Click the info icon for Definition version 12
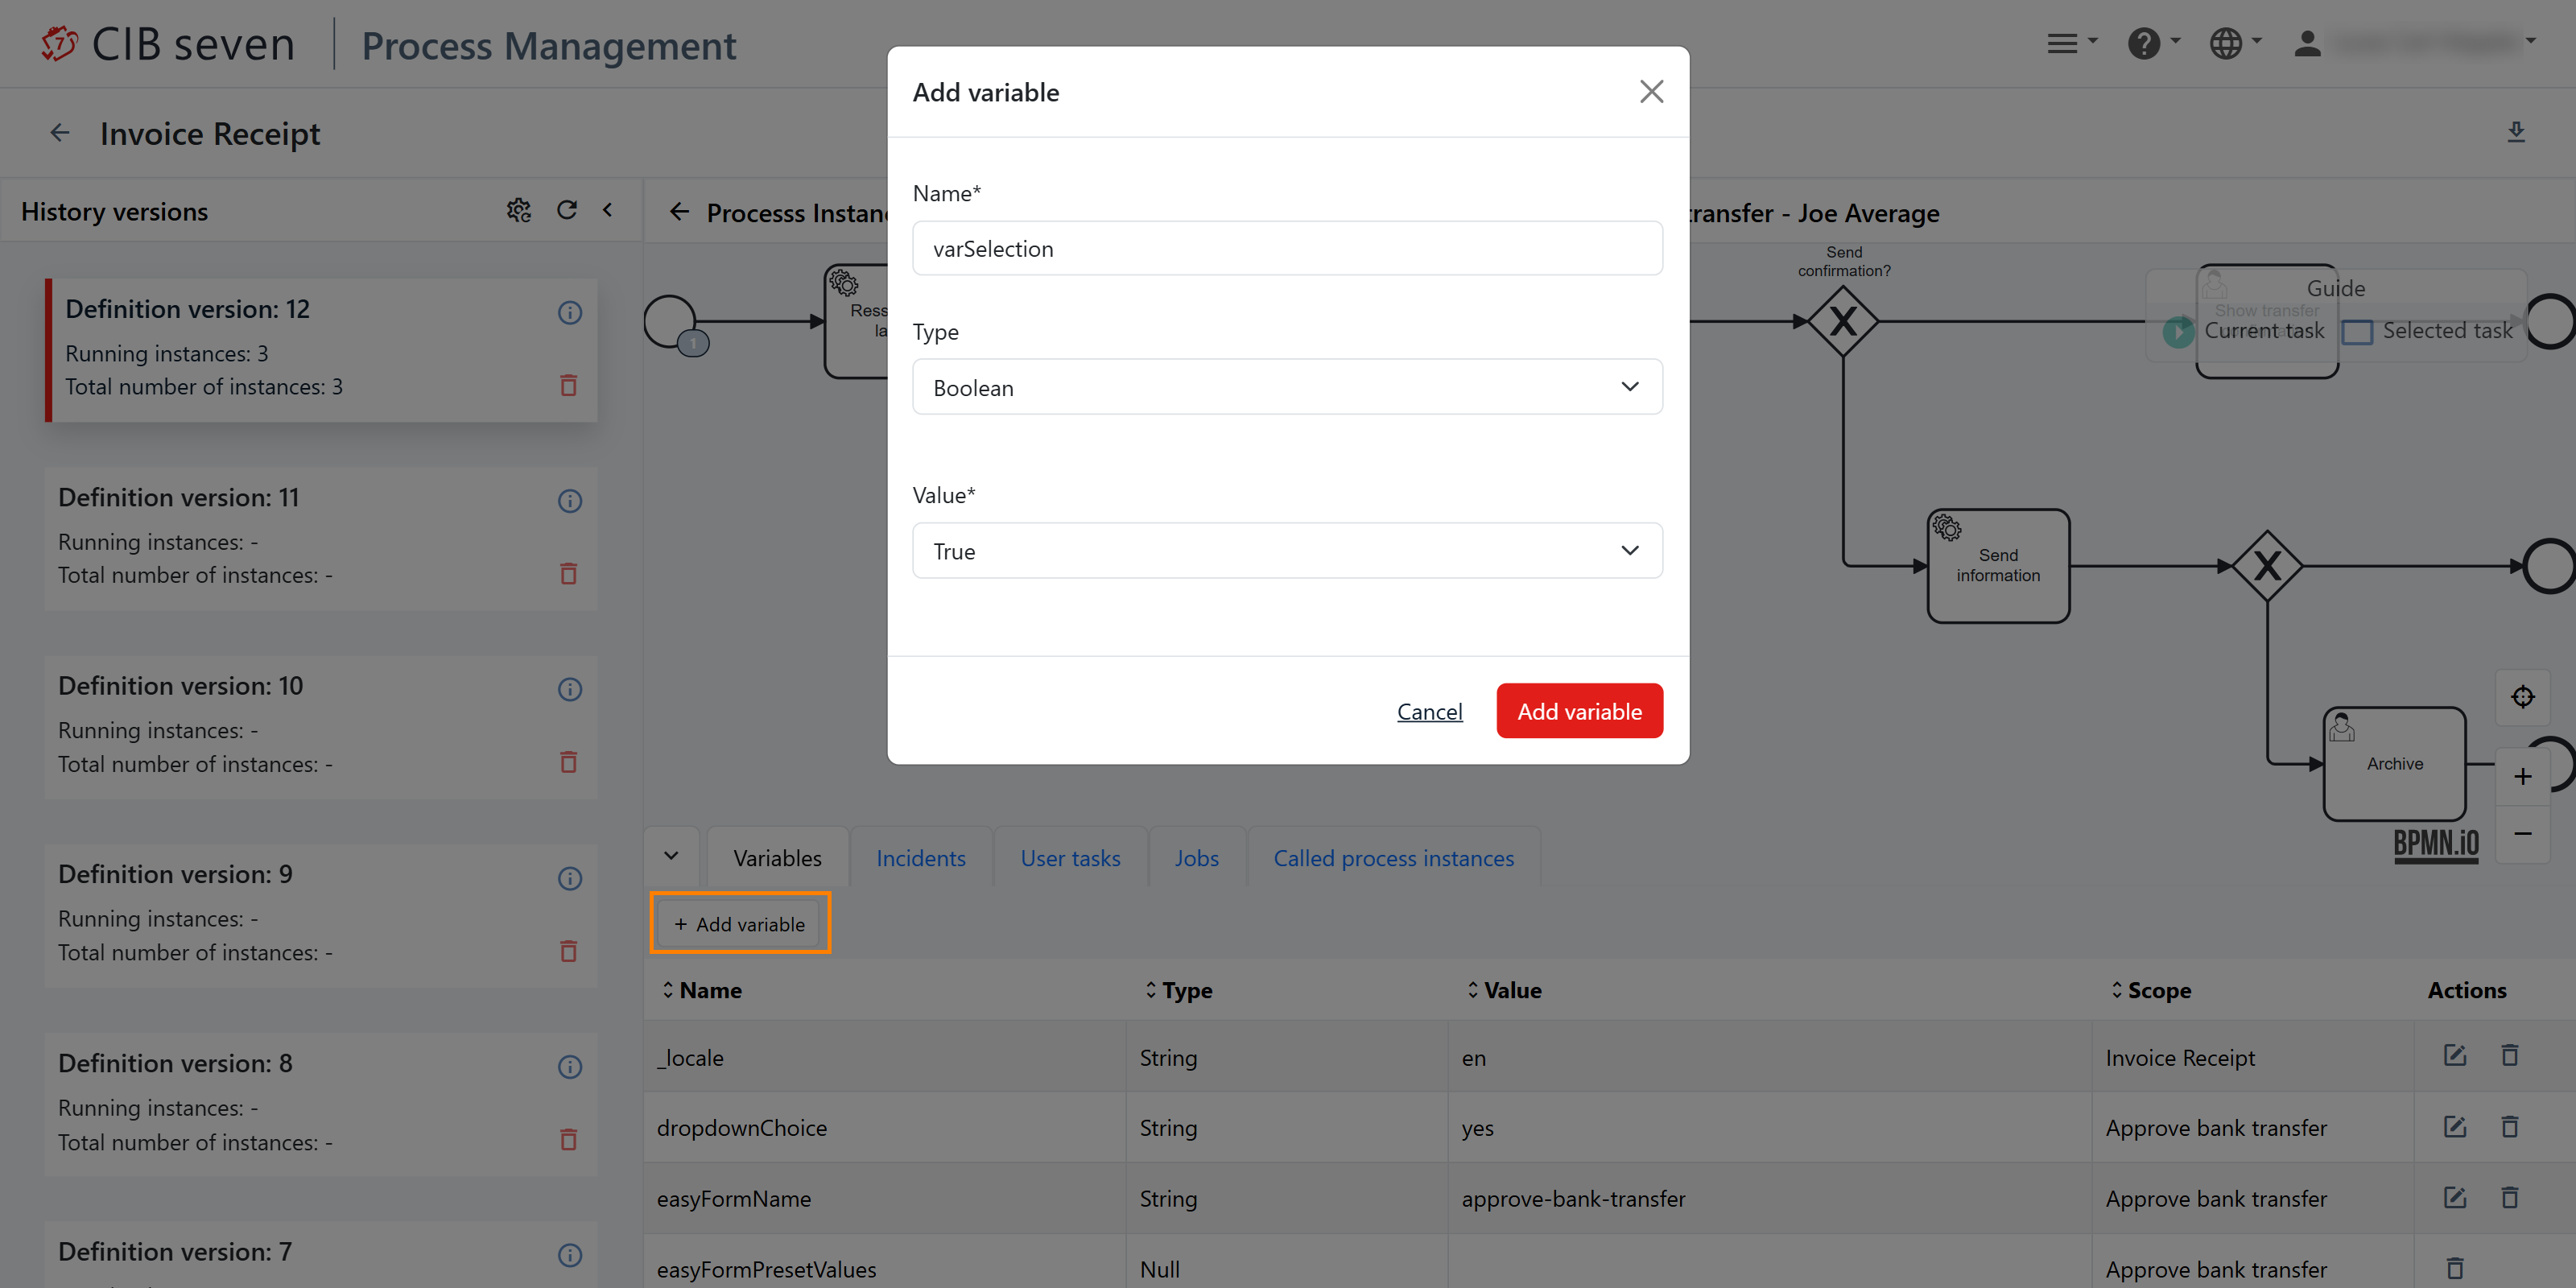2576x1288 pixels. coord(569,312)
